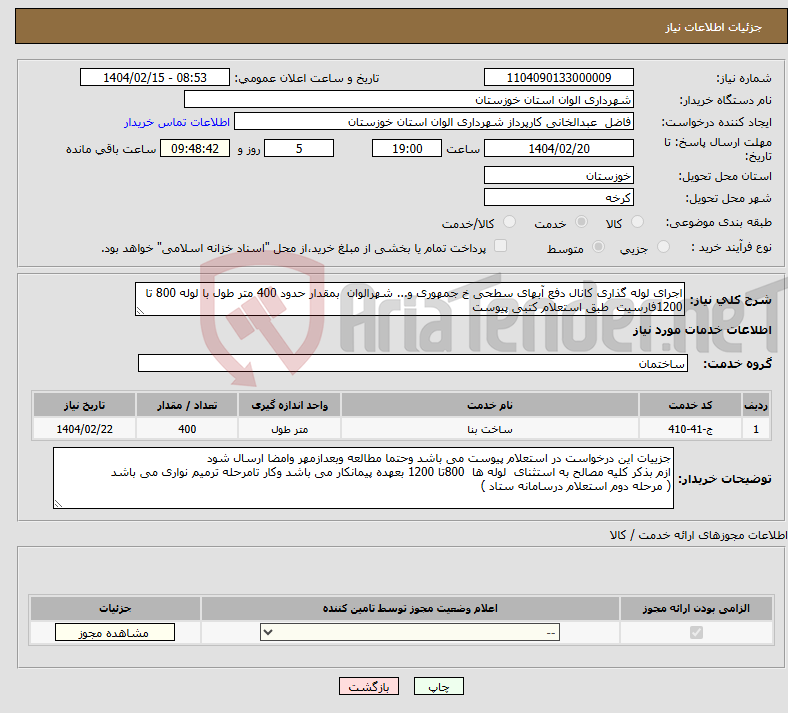Click the buyer organization name field
The height and width of the screenshot is (713, 788).
click(x=409, y=99)
